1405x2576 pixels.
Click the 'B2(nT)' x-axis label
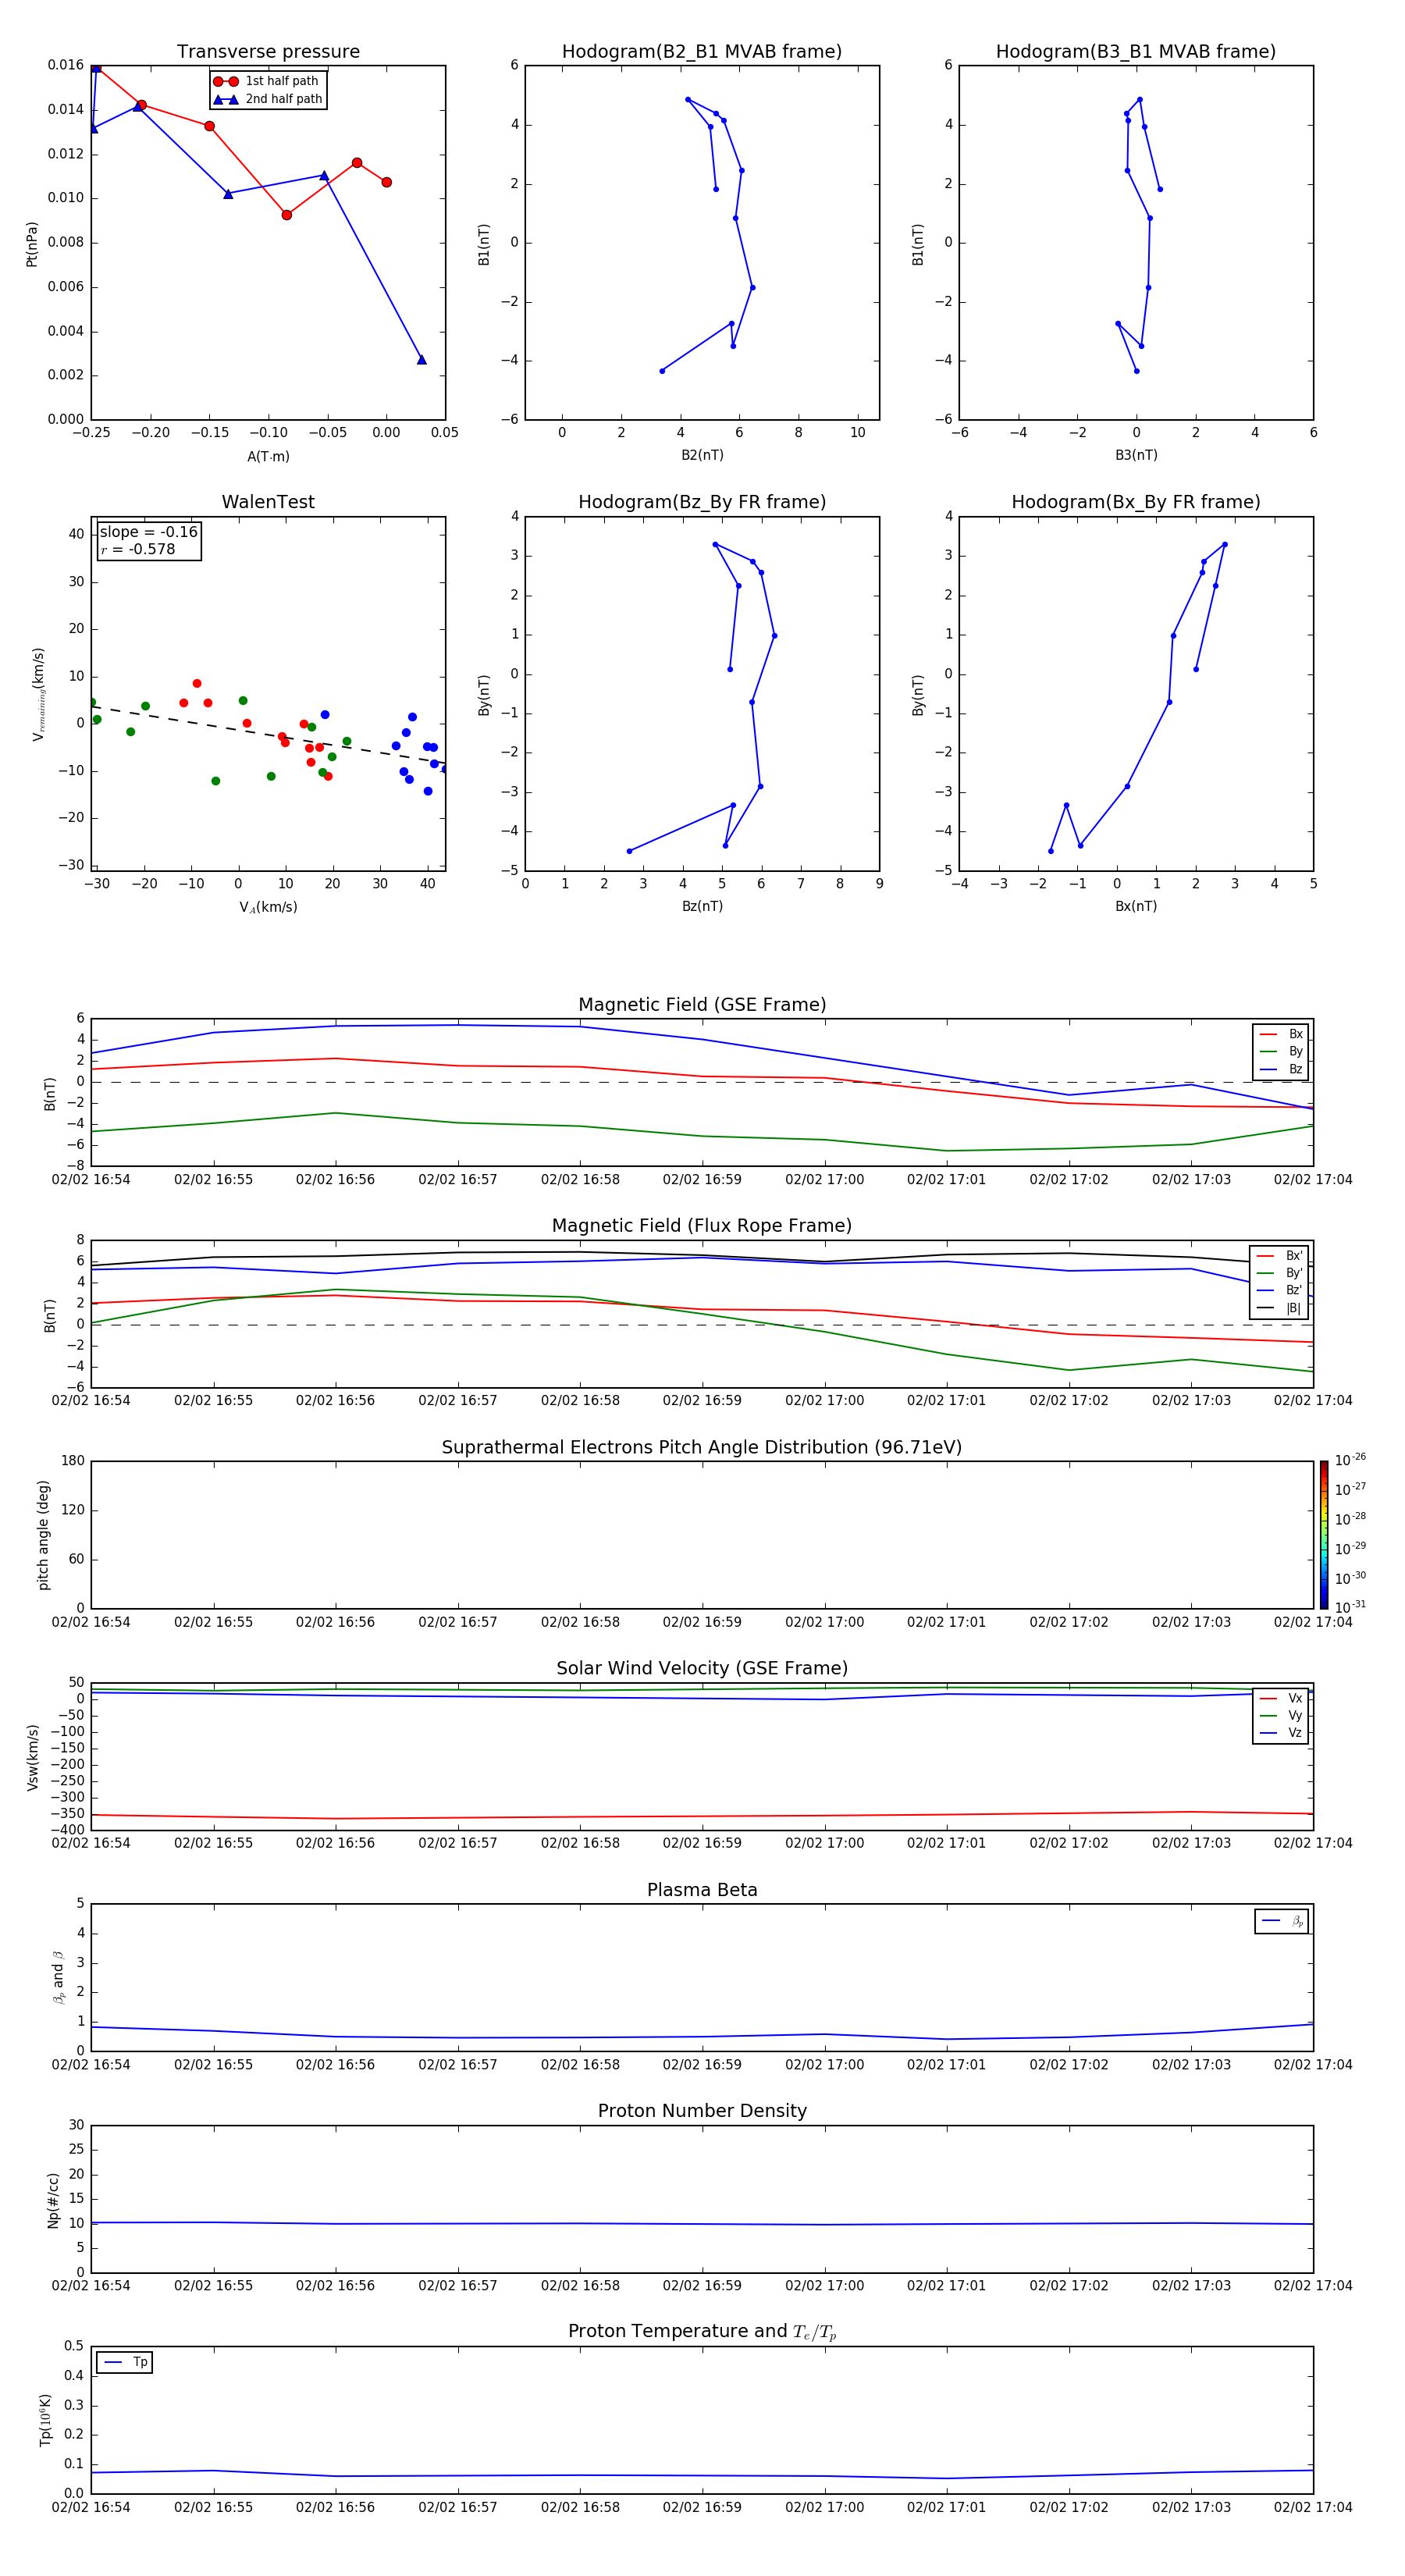click(702, 455)
